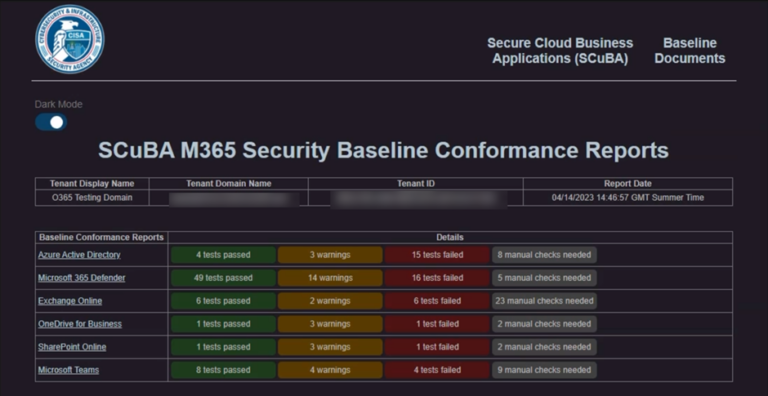Click the red 15 tests failed badge
Screen dimensions: 768x396
(x=437, y=255)
